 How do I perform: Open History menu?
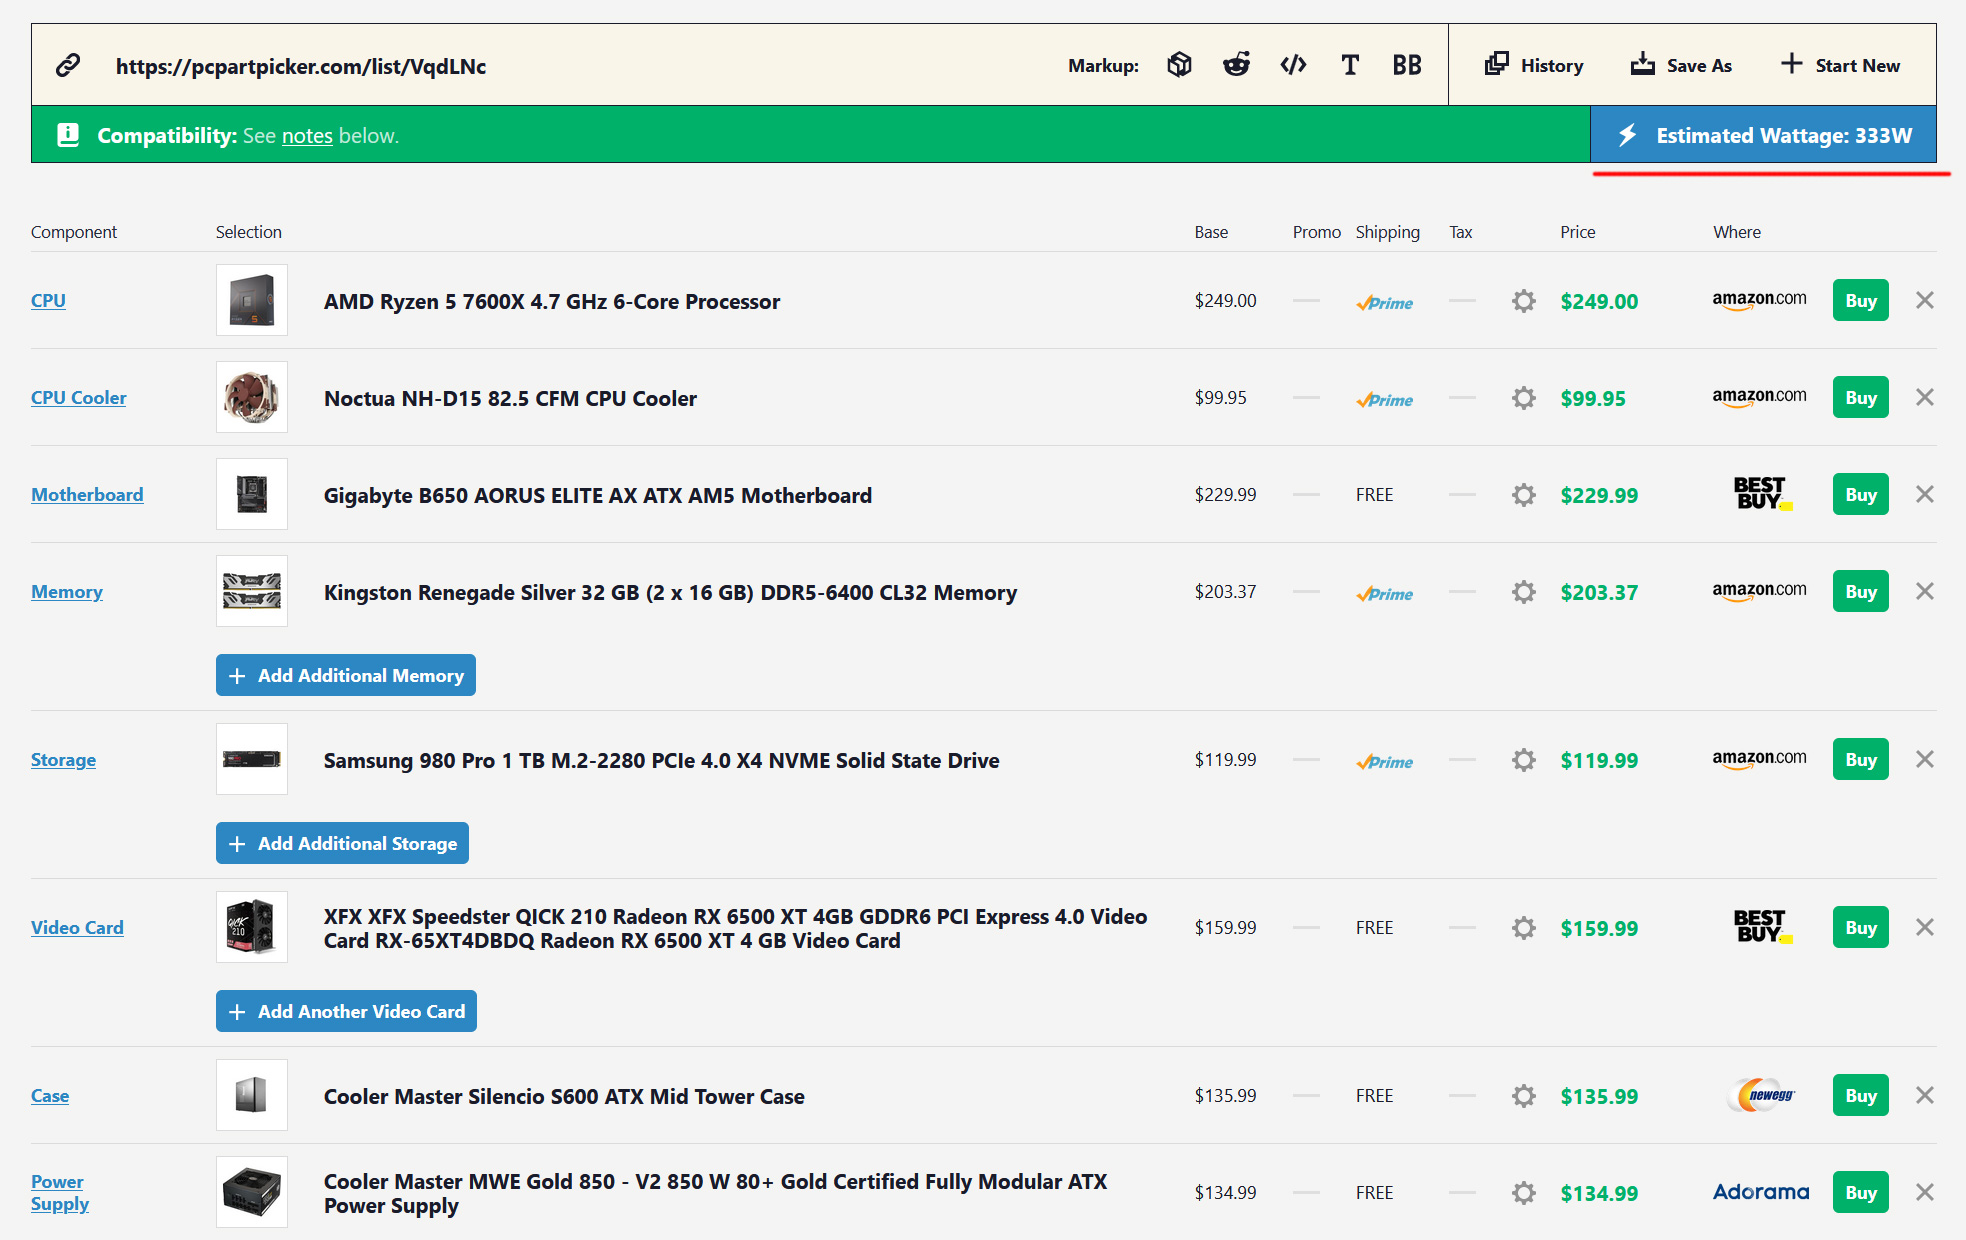coord(1534,65)
